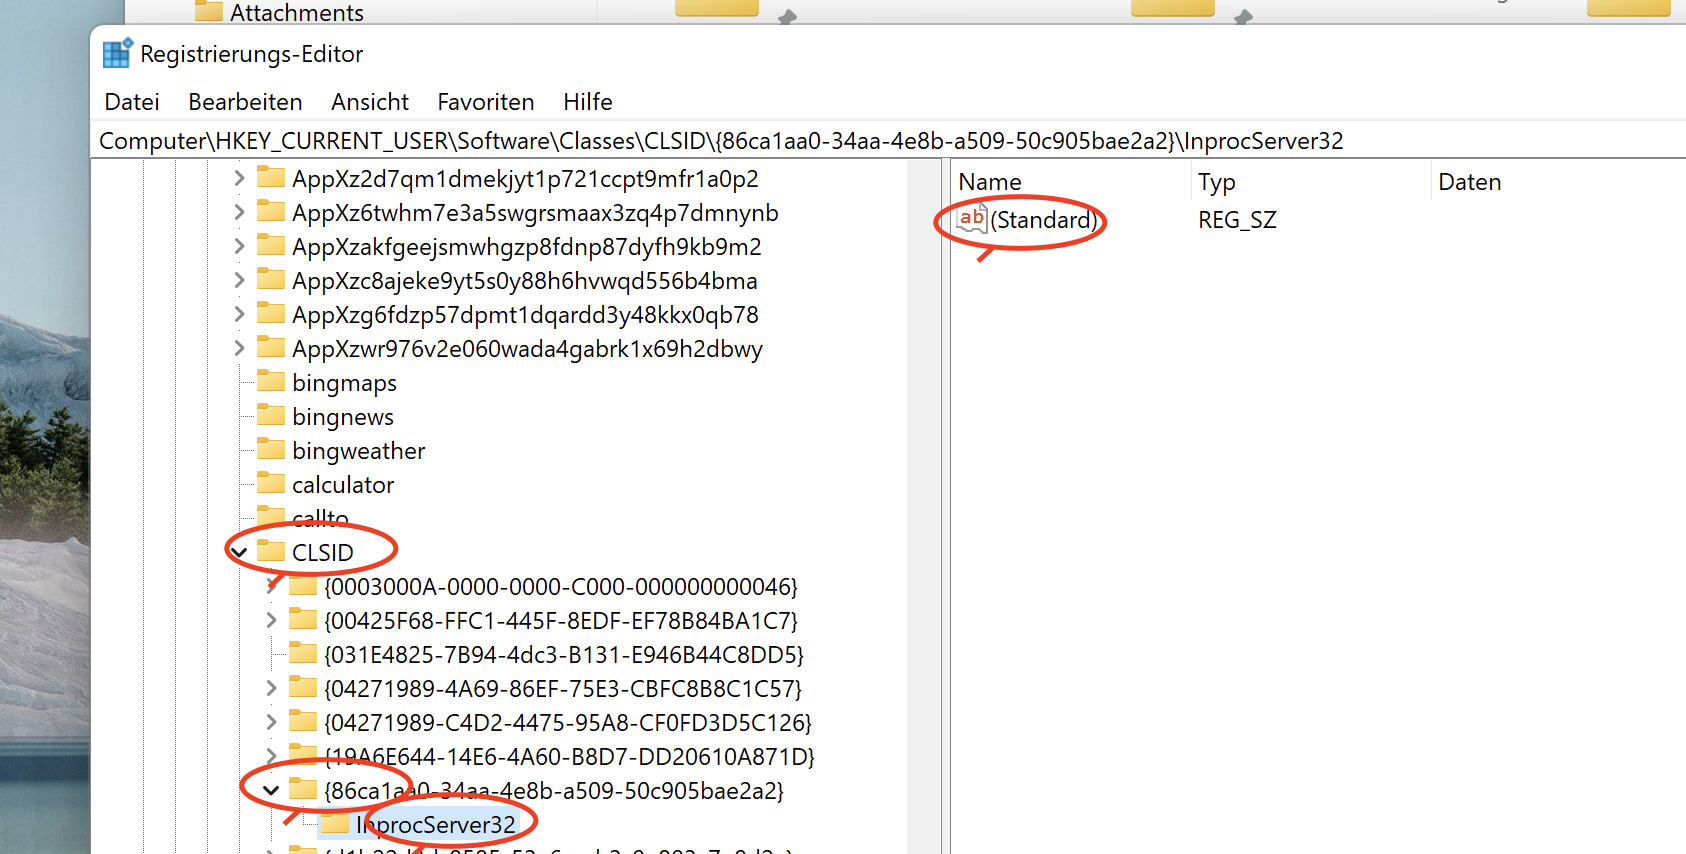
Task: Open the Hilfe menu
Action: pos(587,102)
